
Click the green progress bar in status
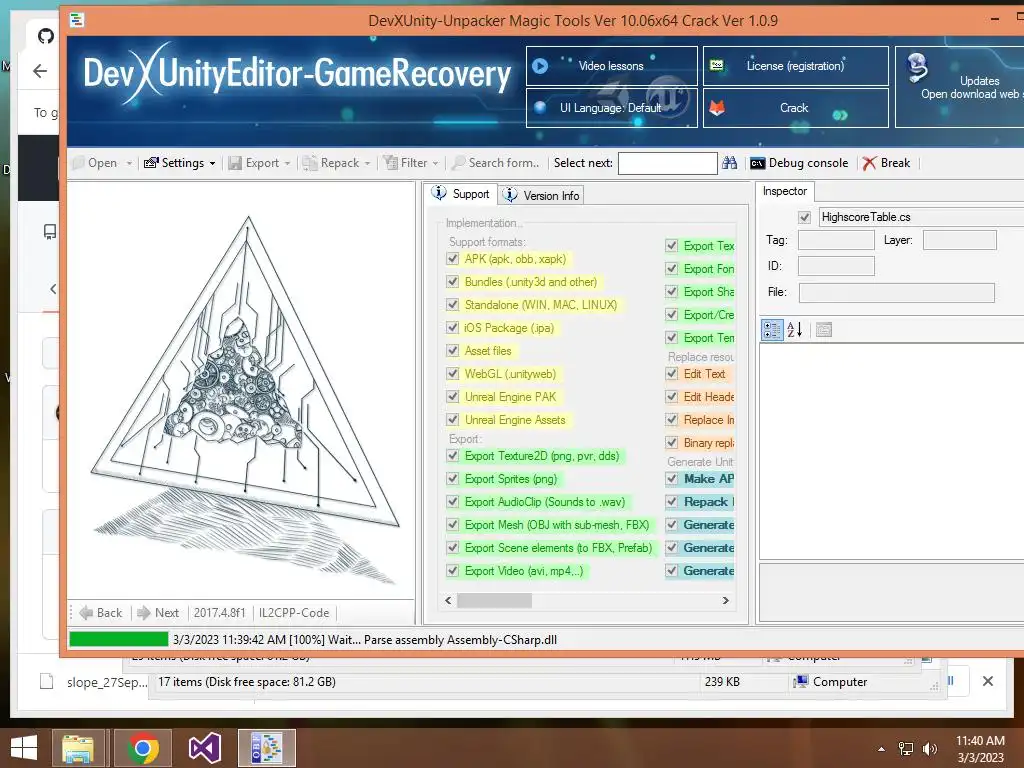click(x=118, y=639)
